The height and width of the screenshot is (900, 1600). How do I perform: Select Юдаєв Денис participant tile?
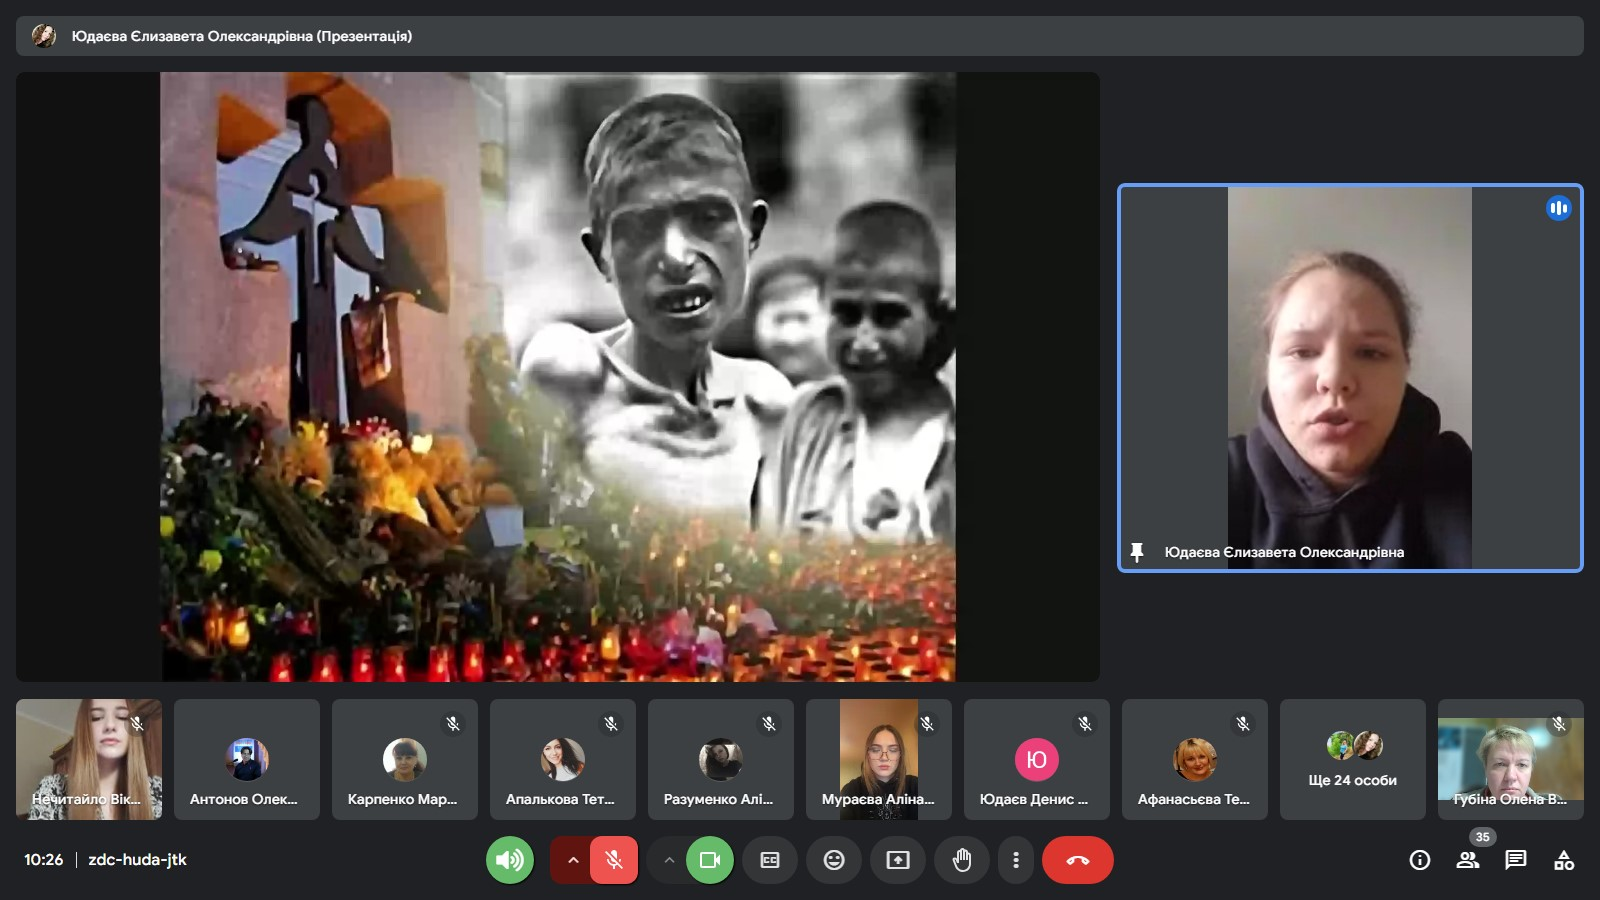tap(1037, 759)
